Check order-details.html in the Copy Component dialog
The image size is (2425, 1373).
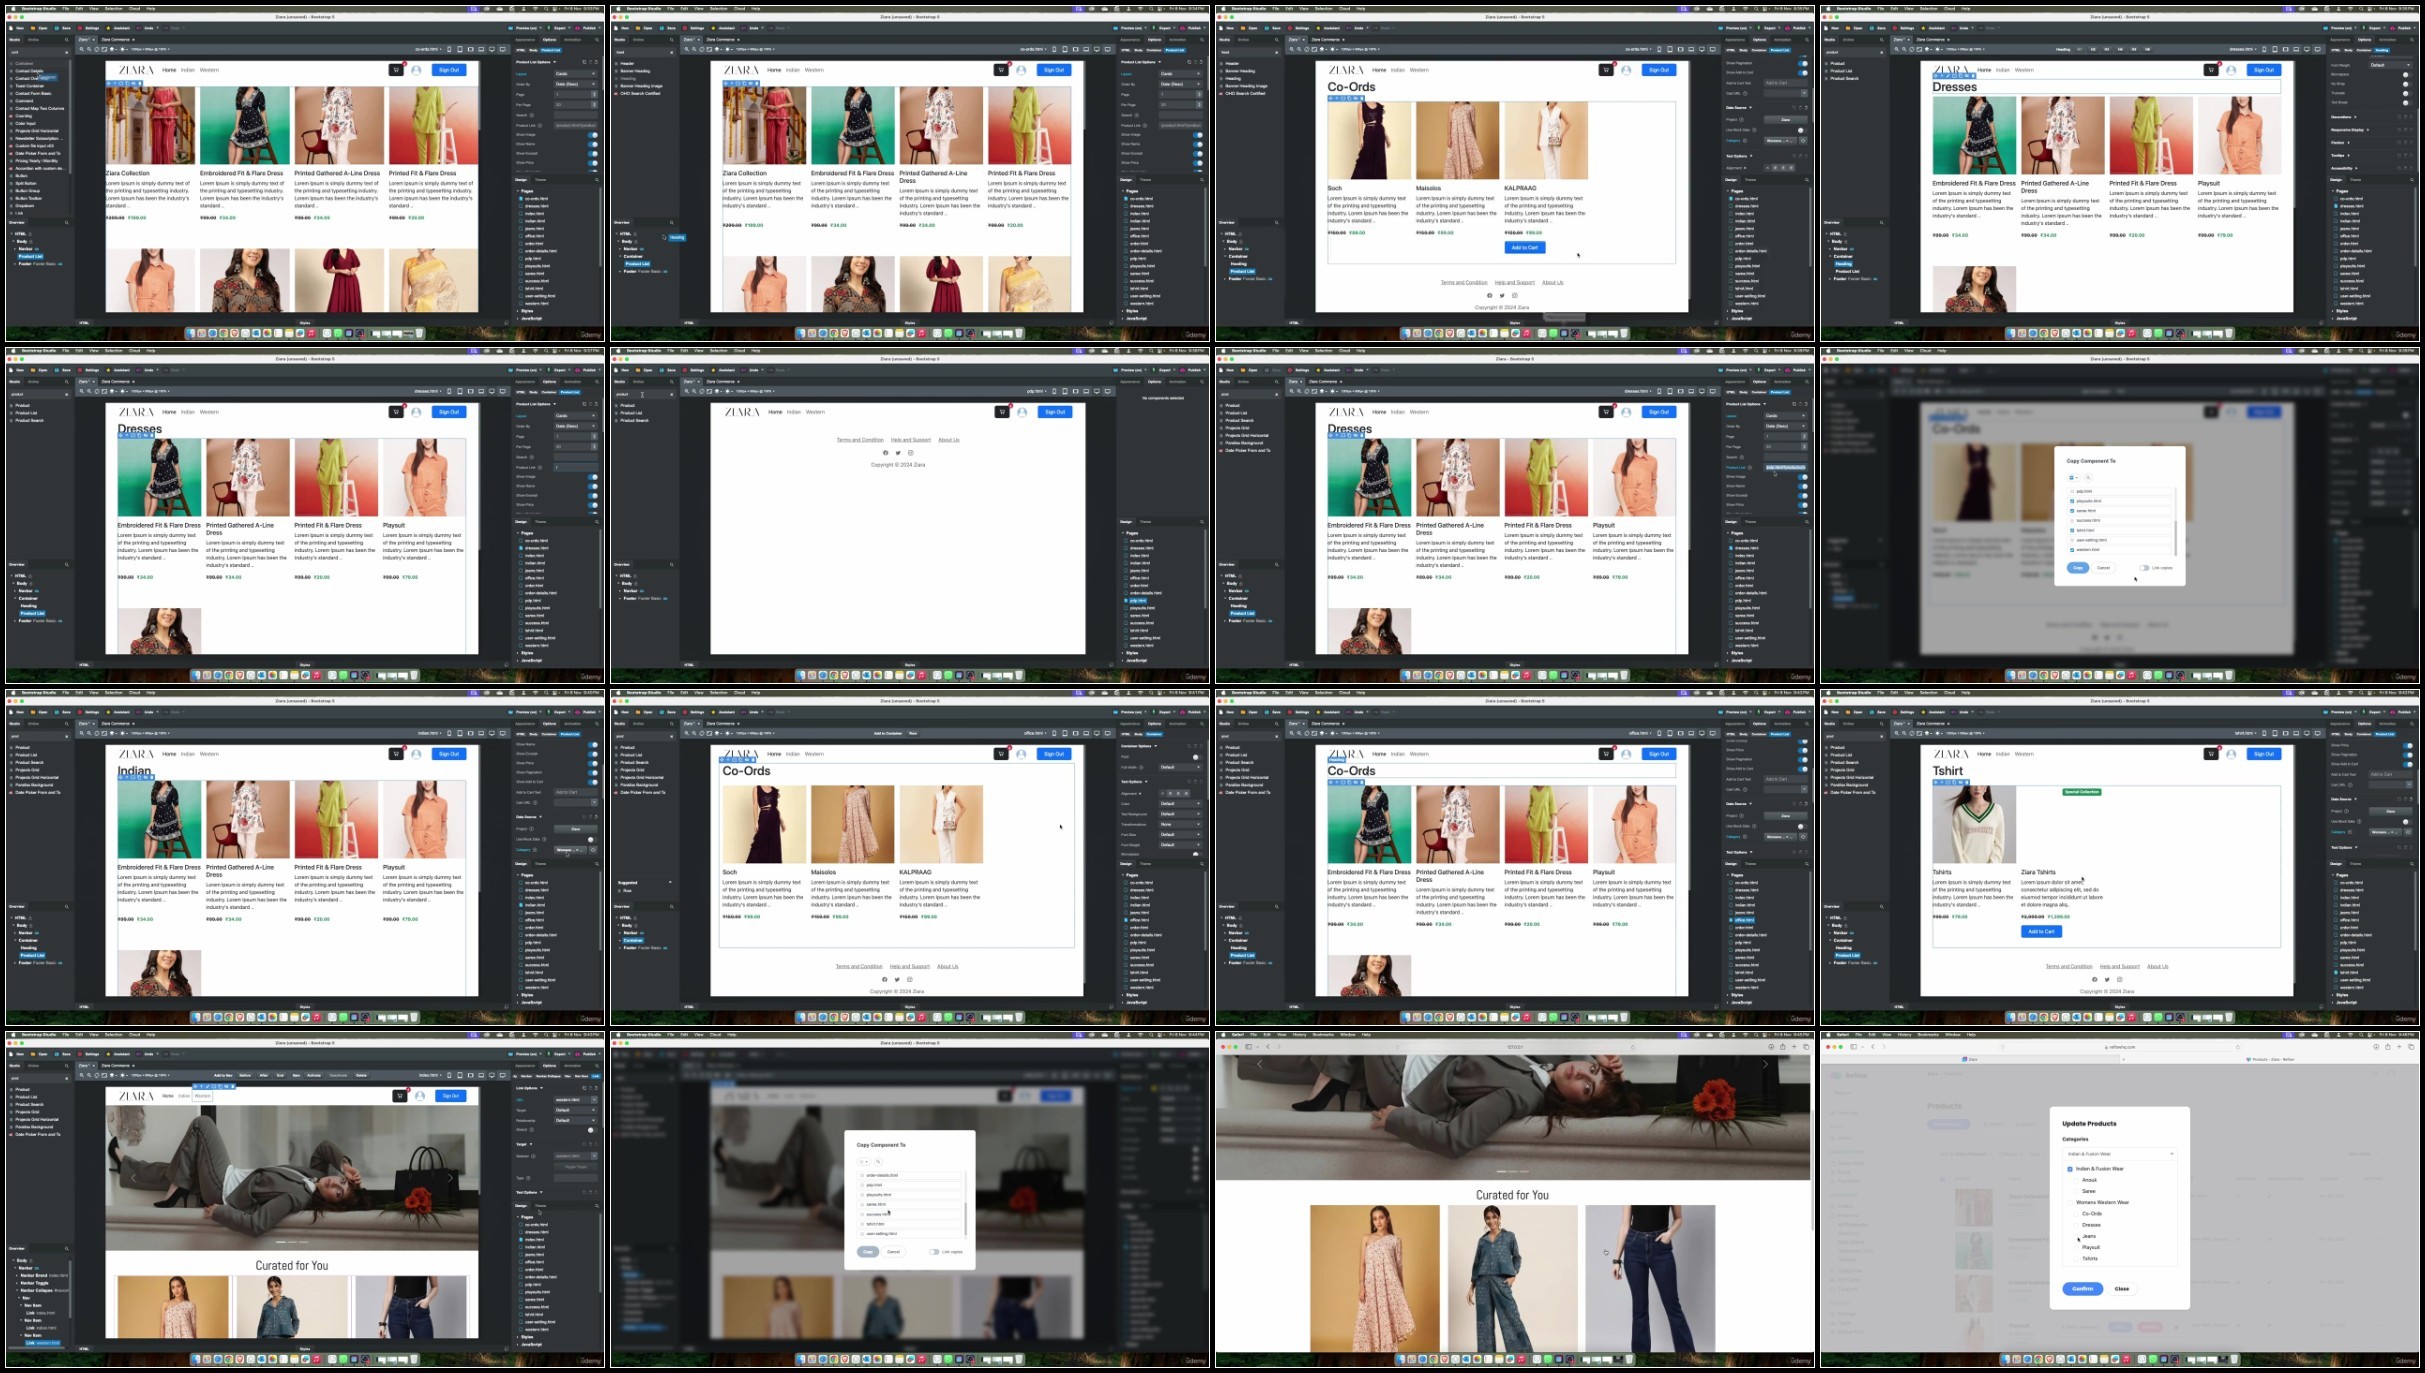(863, 1175)
